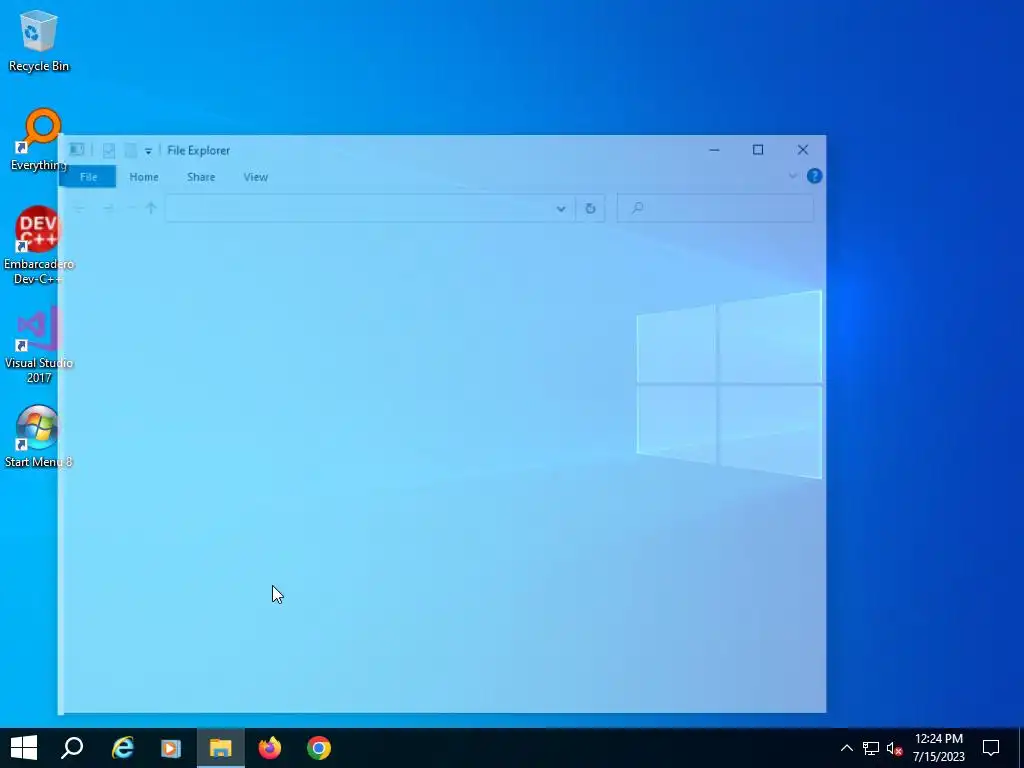The height and width of the screenshot is (768, 1024).
Task: Launch the Start Menu 8 shortcut
Action: pos(39,436)
